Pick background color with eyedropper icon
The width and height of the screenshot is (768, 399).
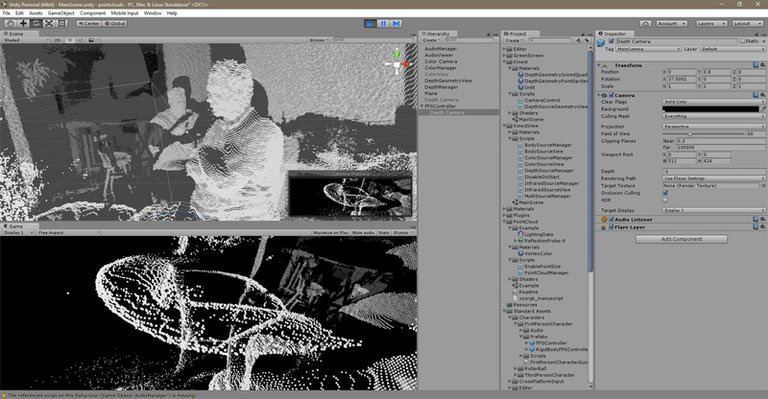click(x=763, y=109)
